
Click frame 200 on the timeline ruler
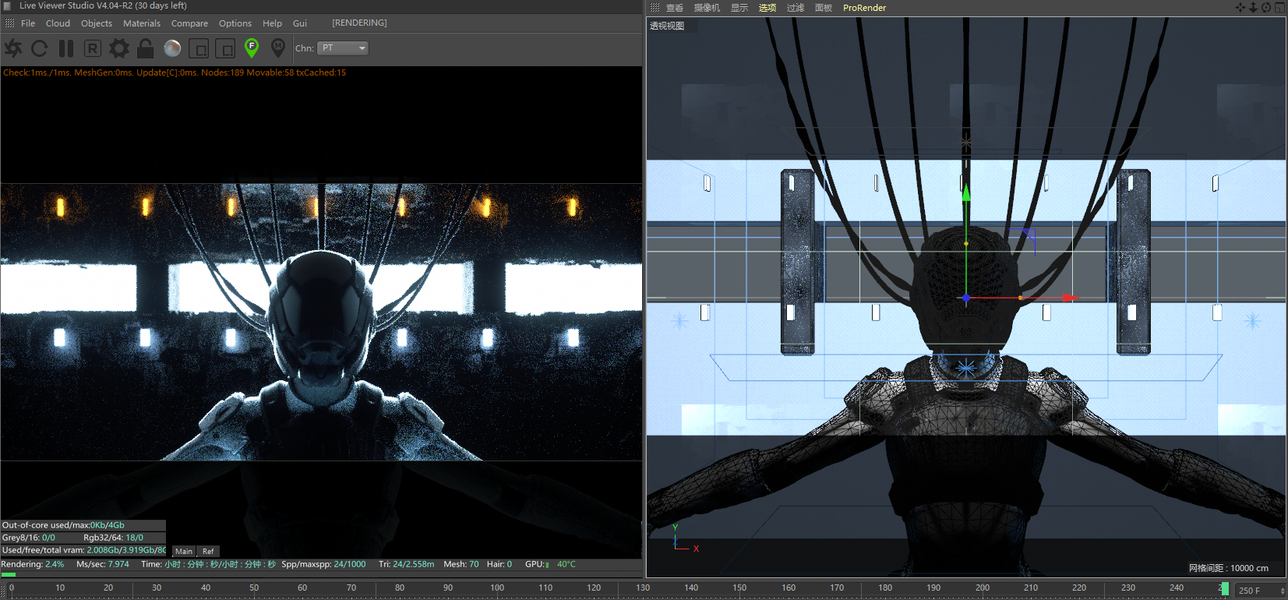pos(984,588)
